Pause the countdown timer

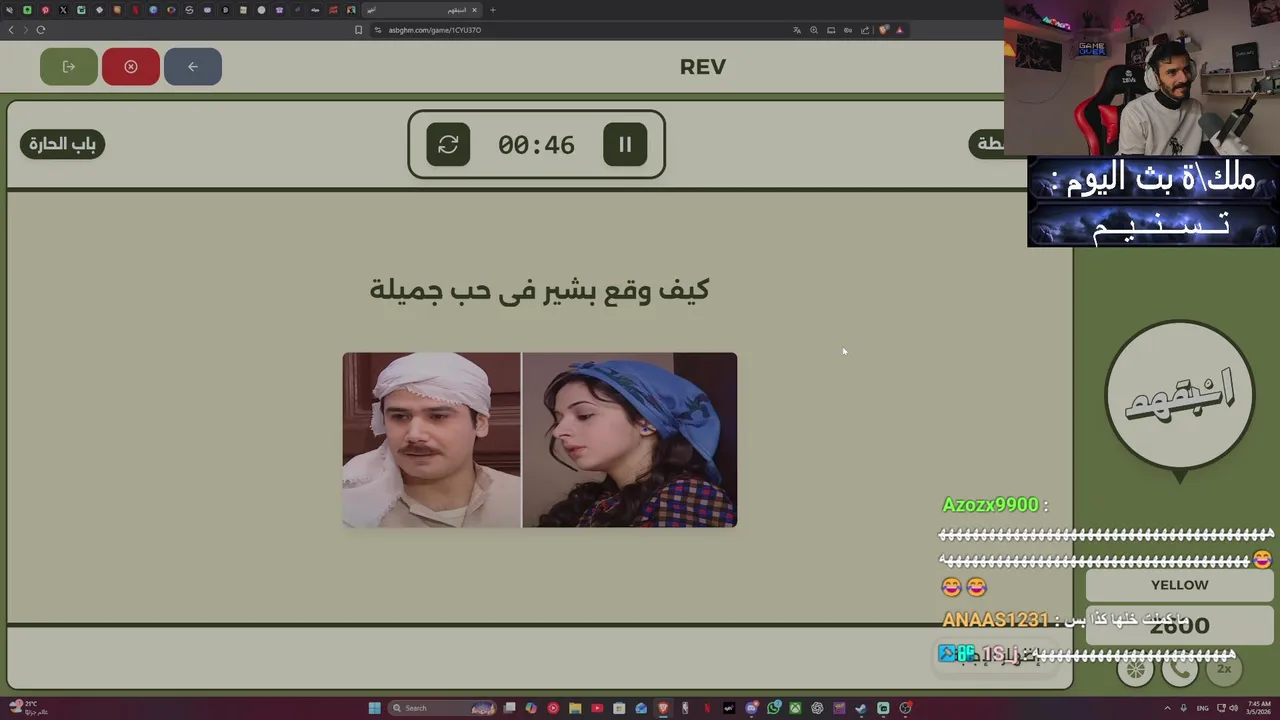625,144
